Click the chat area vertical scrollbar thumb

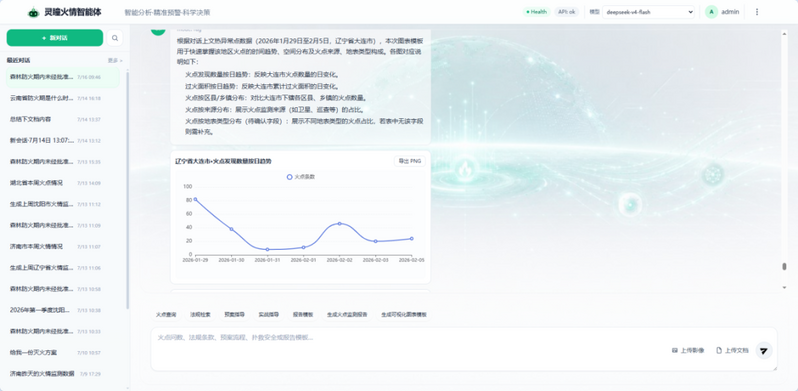[x=784, y=267]
